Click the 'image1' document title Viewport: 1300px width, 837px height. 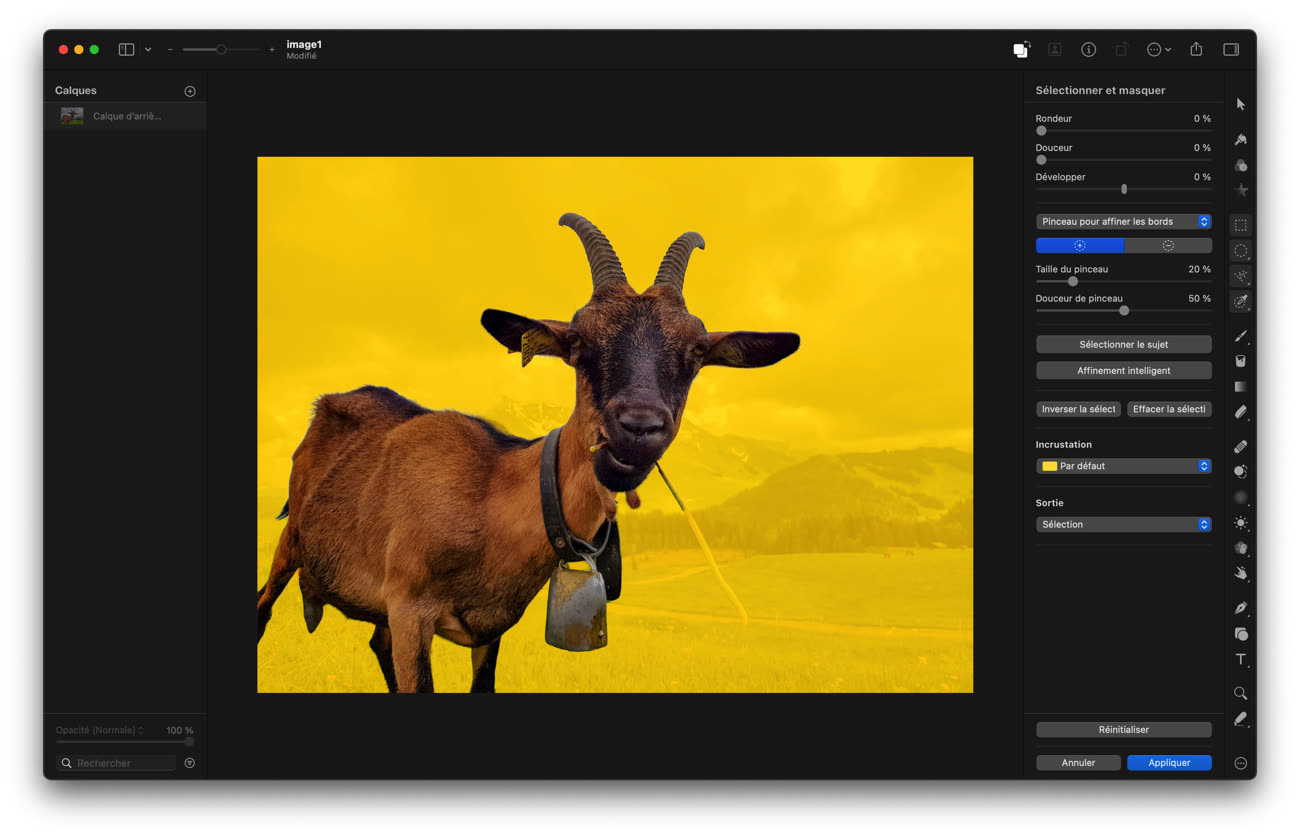coord(304,44)
